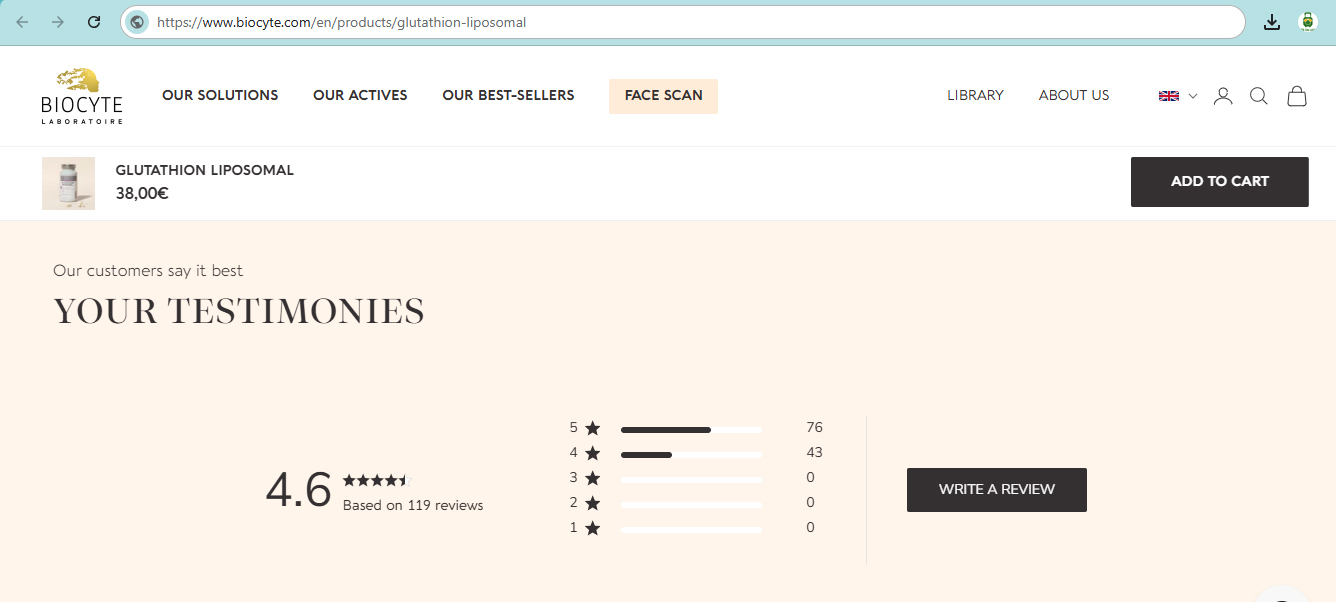Click the 76 count for 5 stars
The image size is (1336, 602).
click(x=814, y=428)
